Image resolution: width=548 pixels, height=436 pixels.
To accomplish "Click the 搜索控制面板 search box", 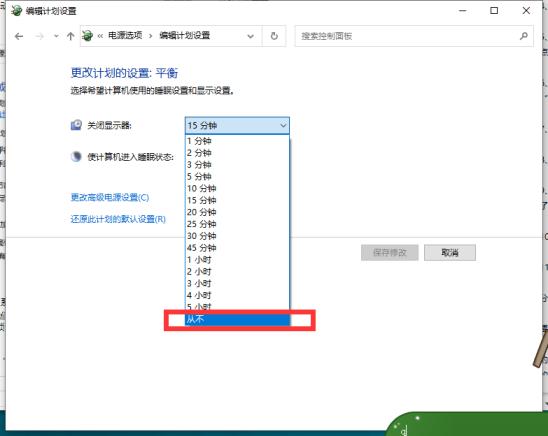I will click(x=414, y=36).
